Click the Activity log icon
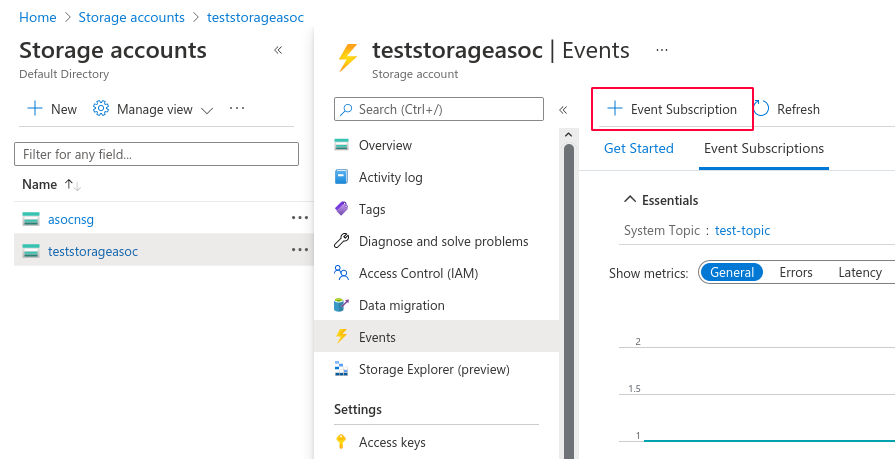Image resolution: width=895 pixels, height=459 pixels. (341, 177)
